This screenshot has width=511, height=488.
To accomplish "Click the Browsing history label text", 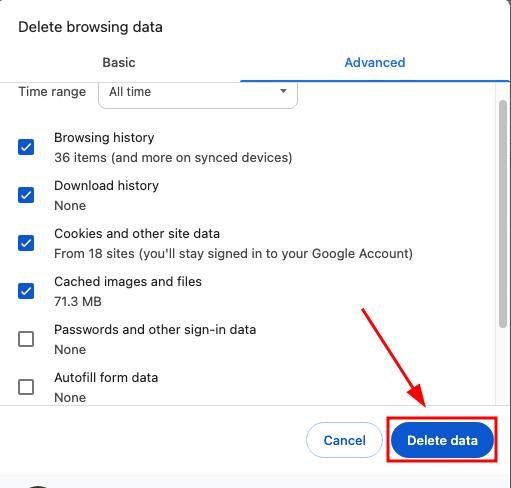I will click(x=104, y=137).
